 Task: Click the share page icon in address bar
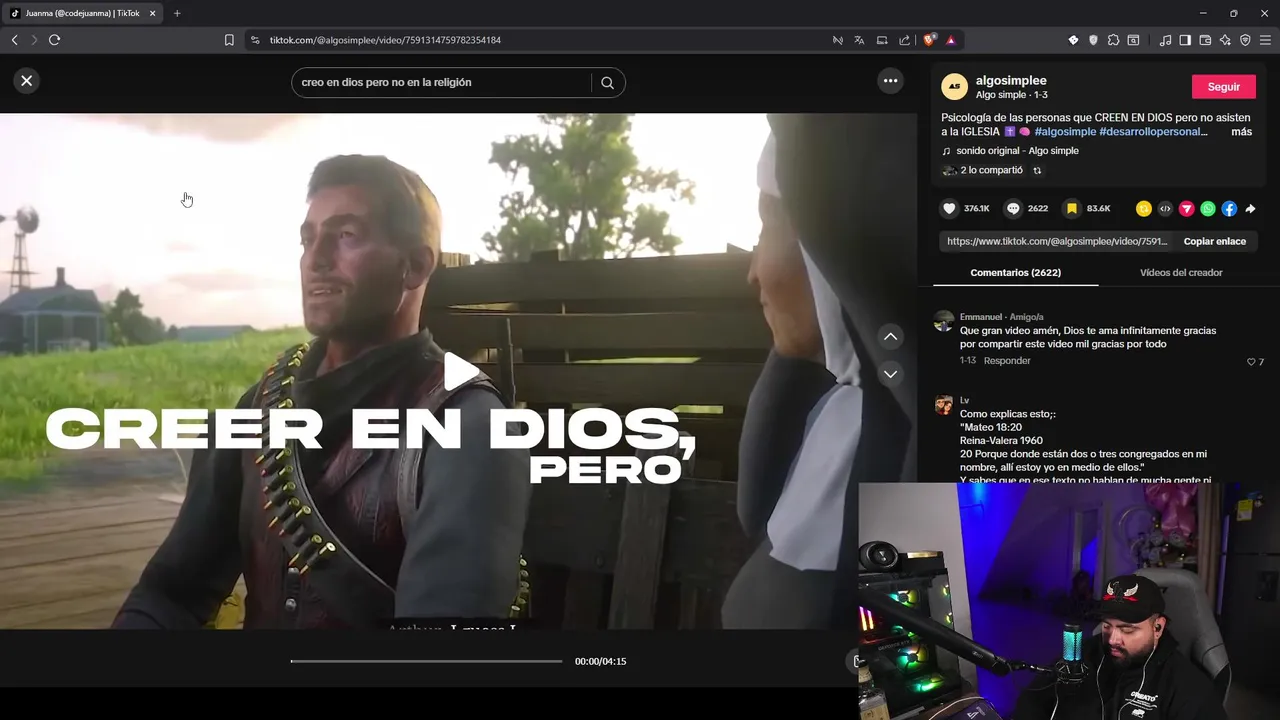click(x=904, y=40)
